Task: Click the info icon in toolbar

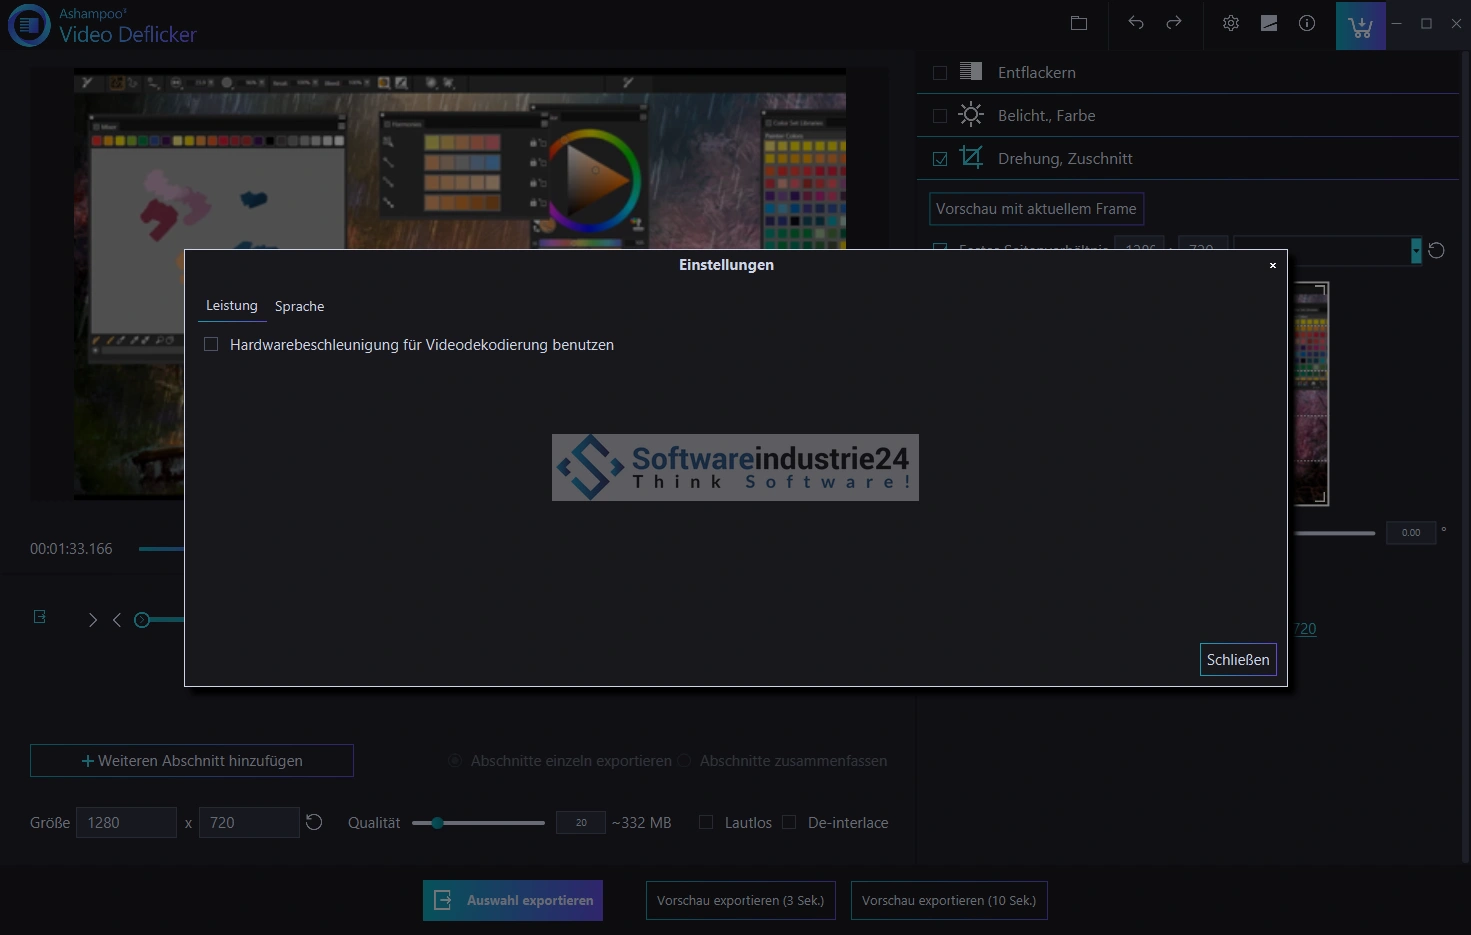Action: pos(1307,23)
